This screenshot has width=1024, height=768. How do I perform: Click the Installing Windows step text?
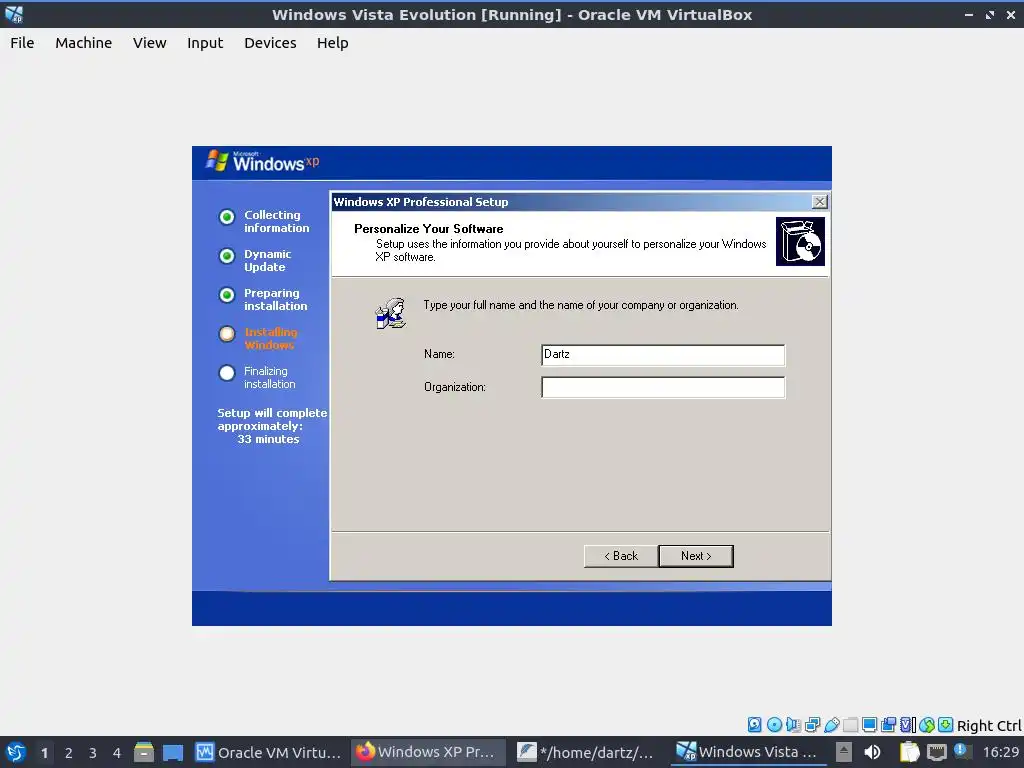(x=271, y=338)
